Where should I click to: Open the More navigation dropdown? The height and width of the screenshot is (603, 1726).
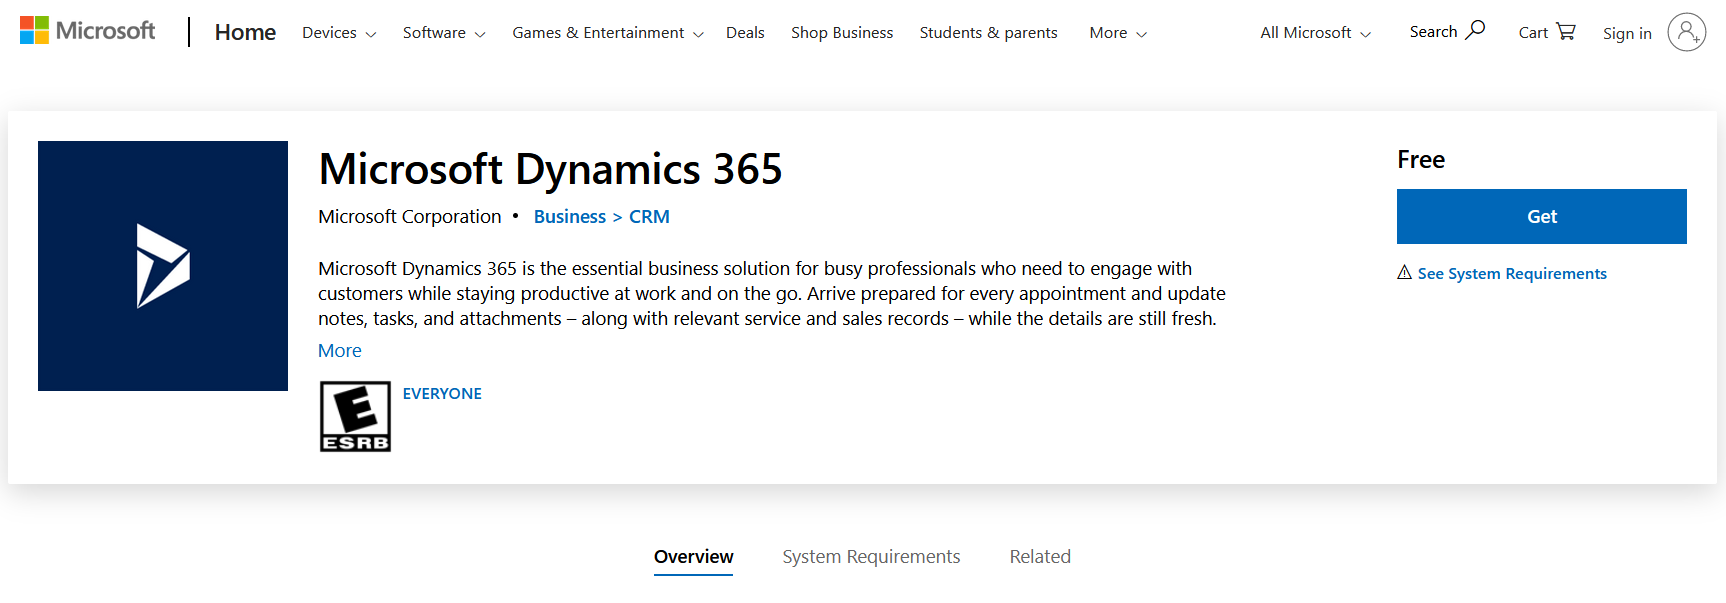click(1118, 33)
